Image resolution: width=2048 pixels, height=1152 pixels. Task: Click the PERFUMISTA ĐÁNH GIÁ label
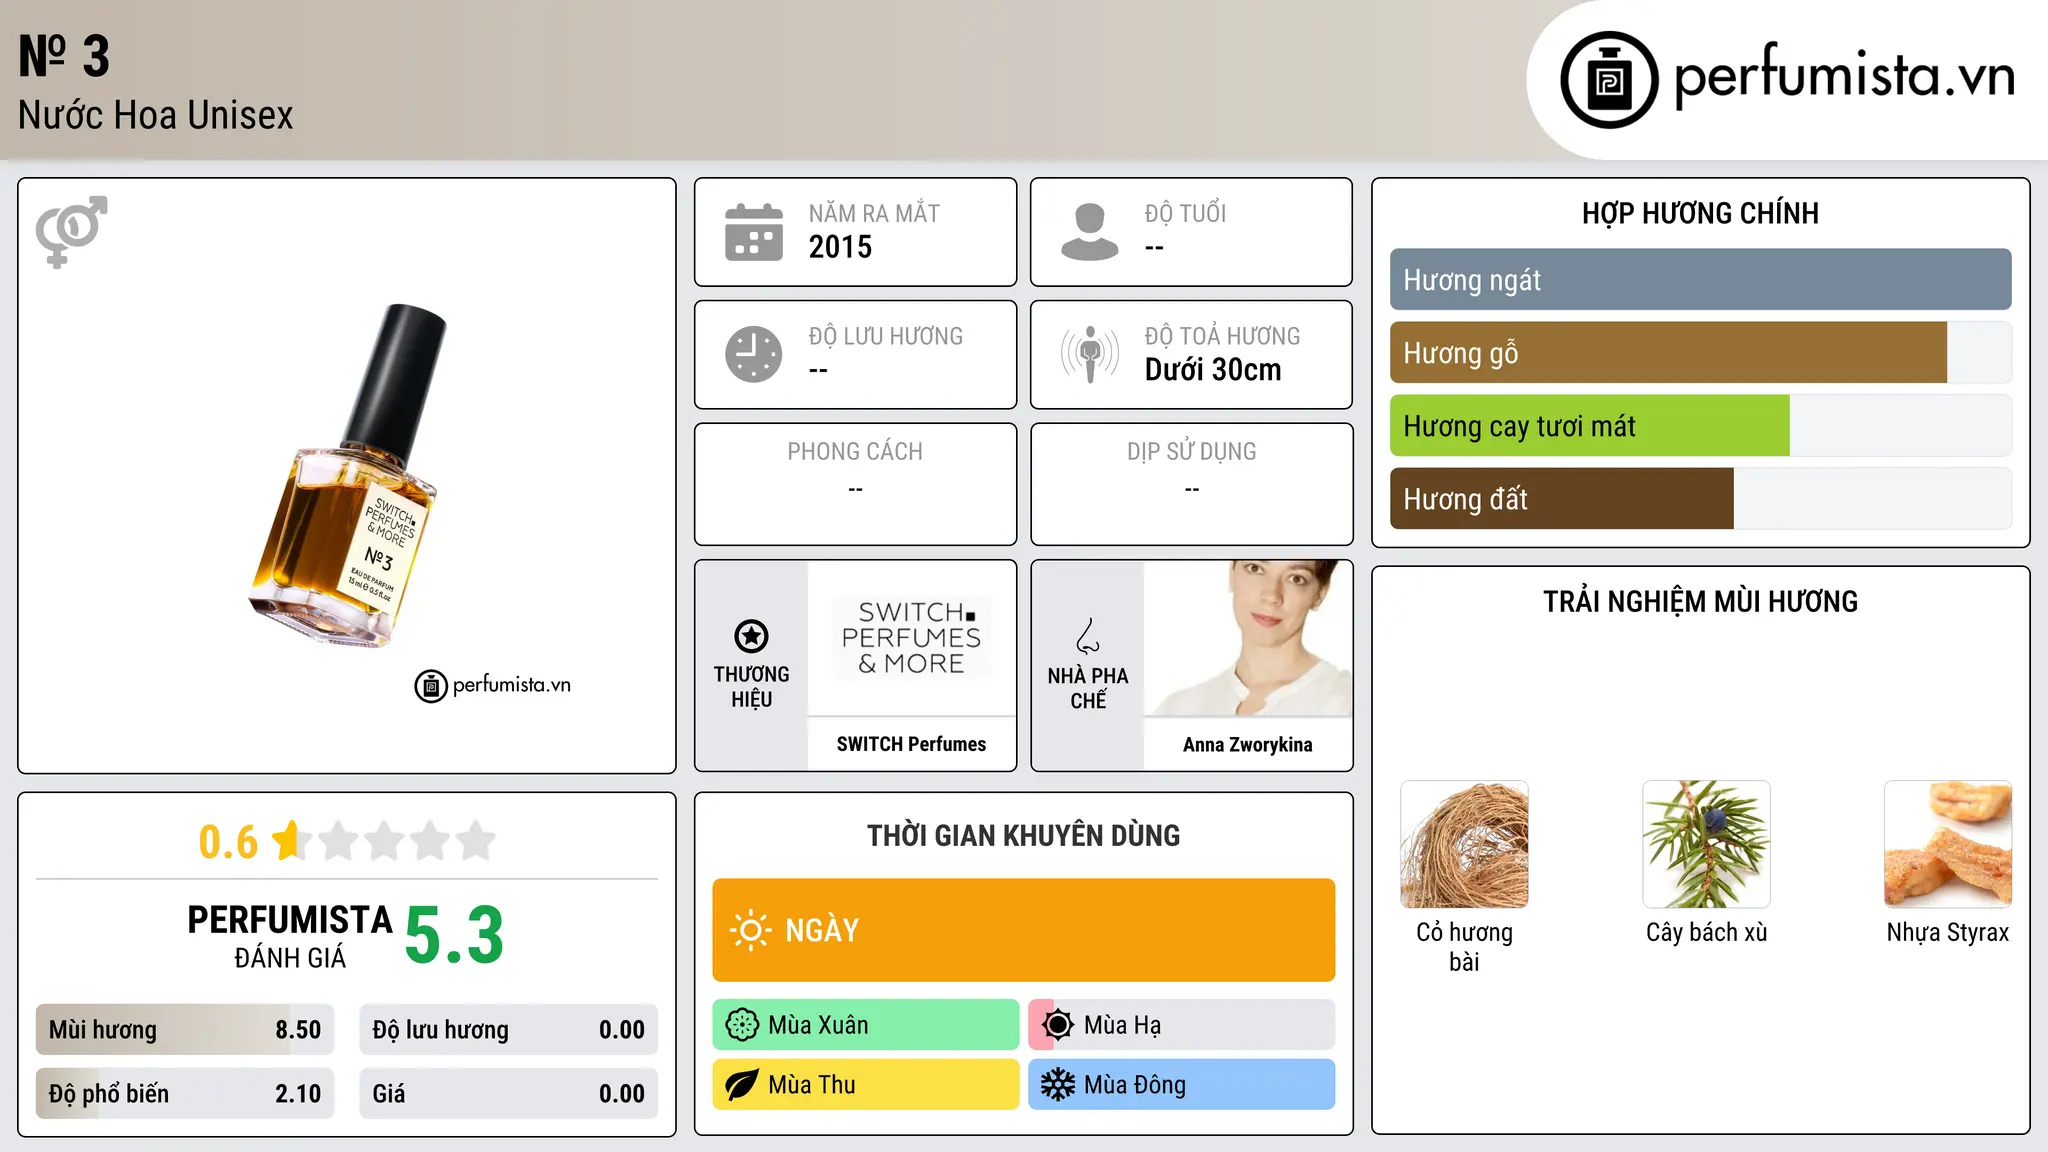click(290, 936)
